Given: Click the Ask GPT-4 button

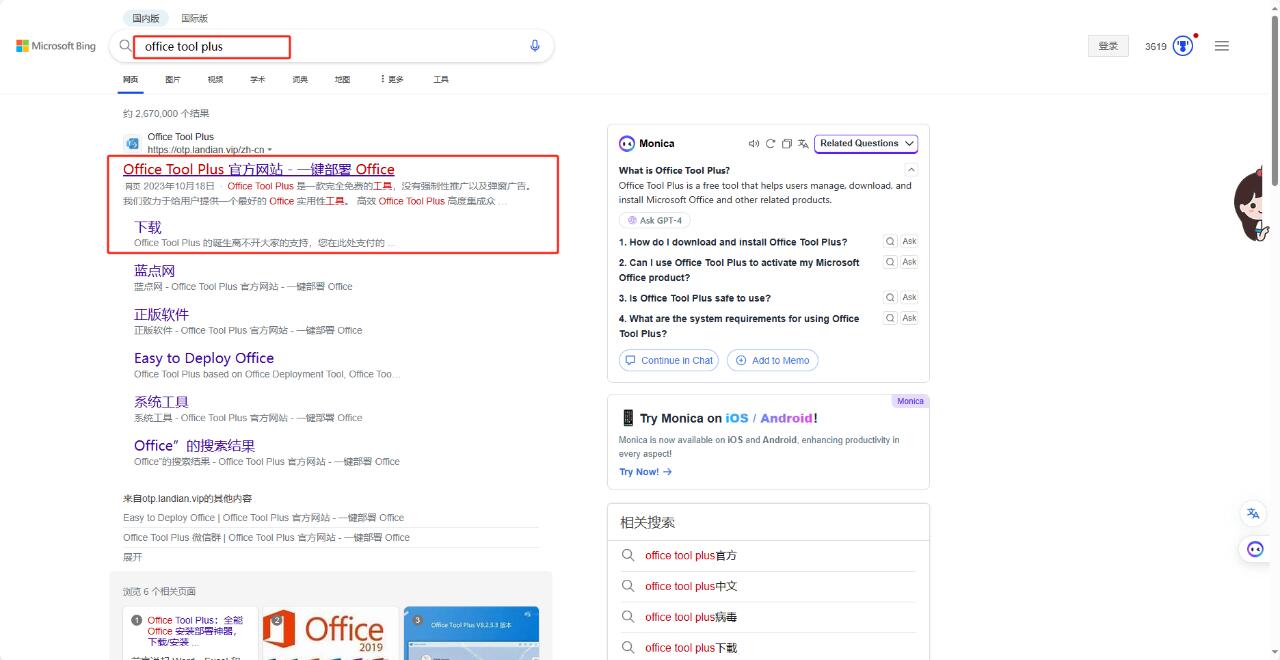Looking at the screenshot, I should coord(654,221).
